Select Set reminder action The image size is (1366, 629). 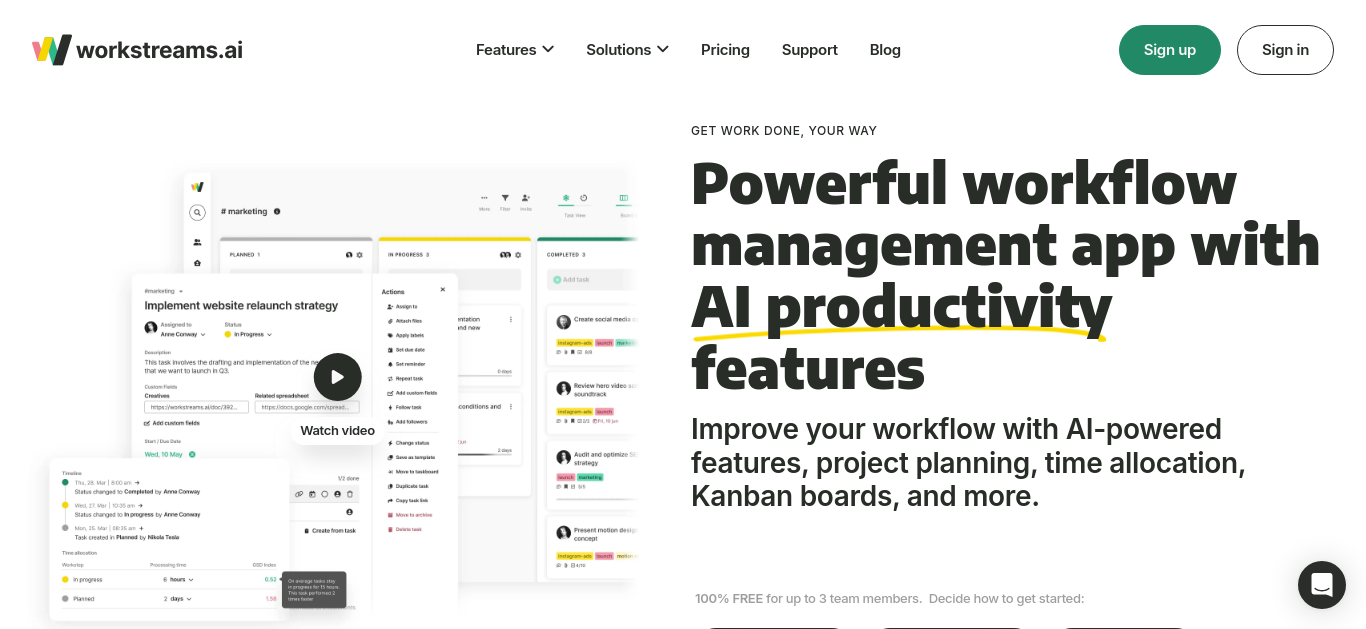coord(404,364)
